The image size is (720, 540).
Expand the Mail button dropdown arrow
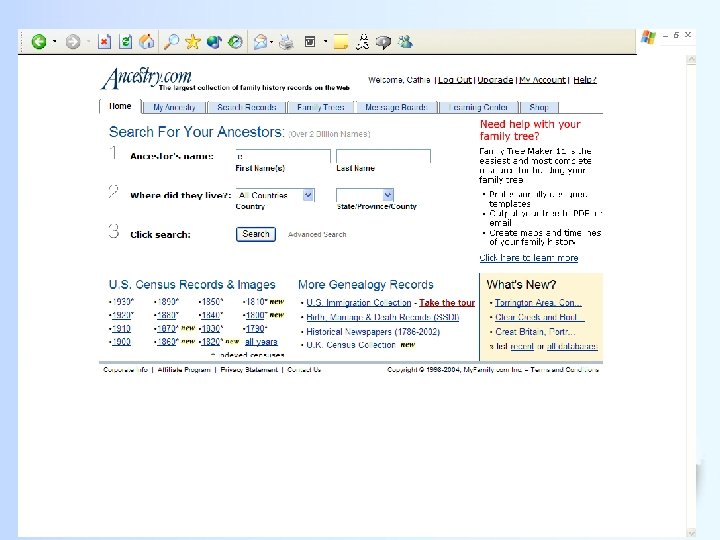coord(271,42)
